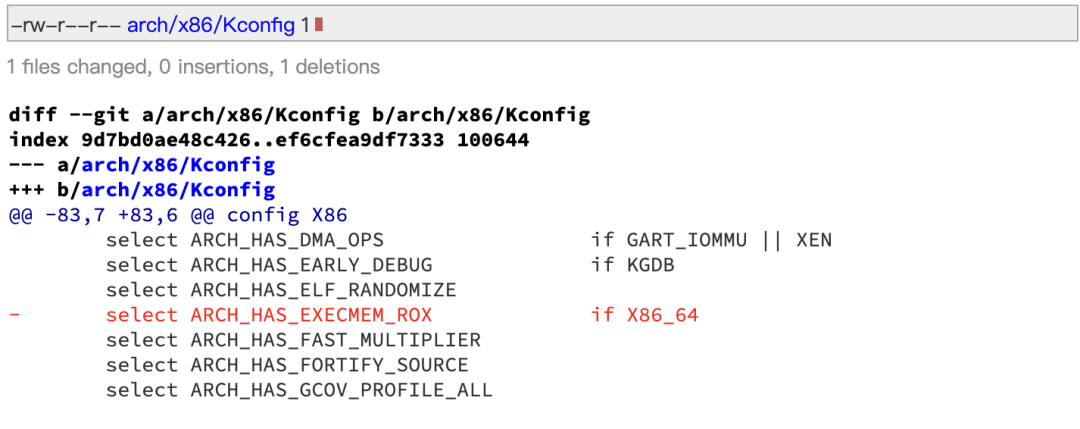
Task: Open the a/arch/x86/Kconfig old file link
Action: (x=178, y=165)
